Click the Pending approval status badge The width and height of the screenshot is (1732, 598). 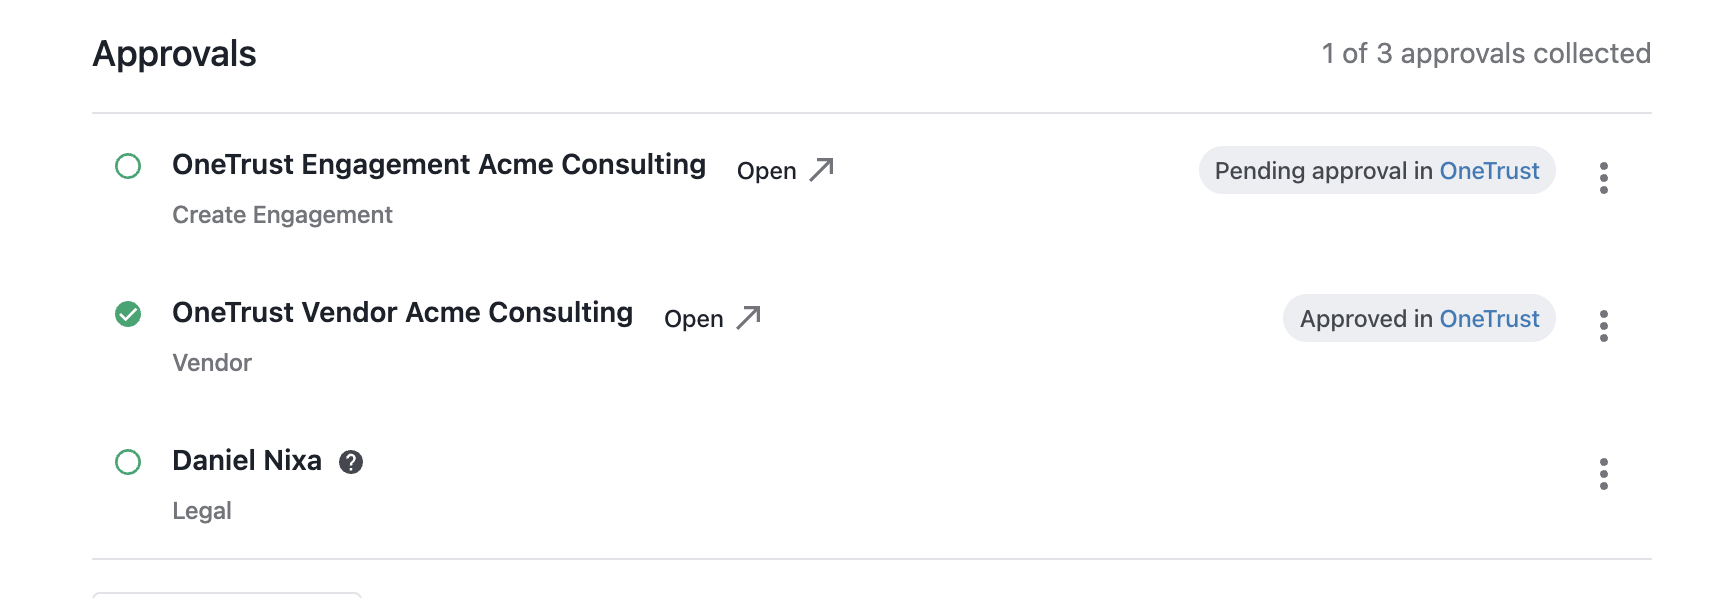1377,170
